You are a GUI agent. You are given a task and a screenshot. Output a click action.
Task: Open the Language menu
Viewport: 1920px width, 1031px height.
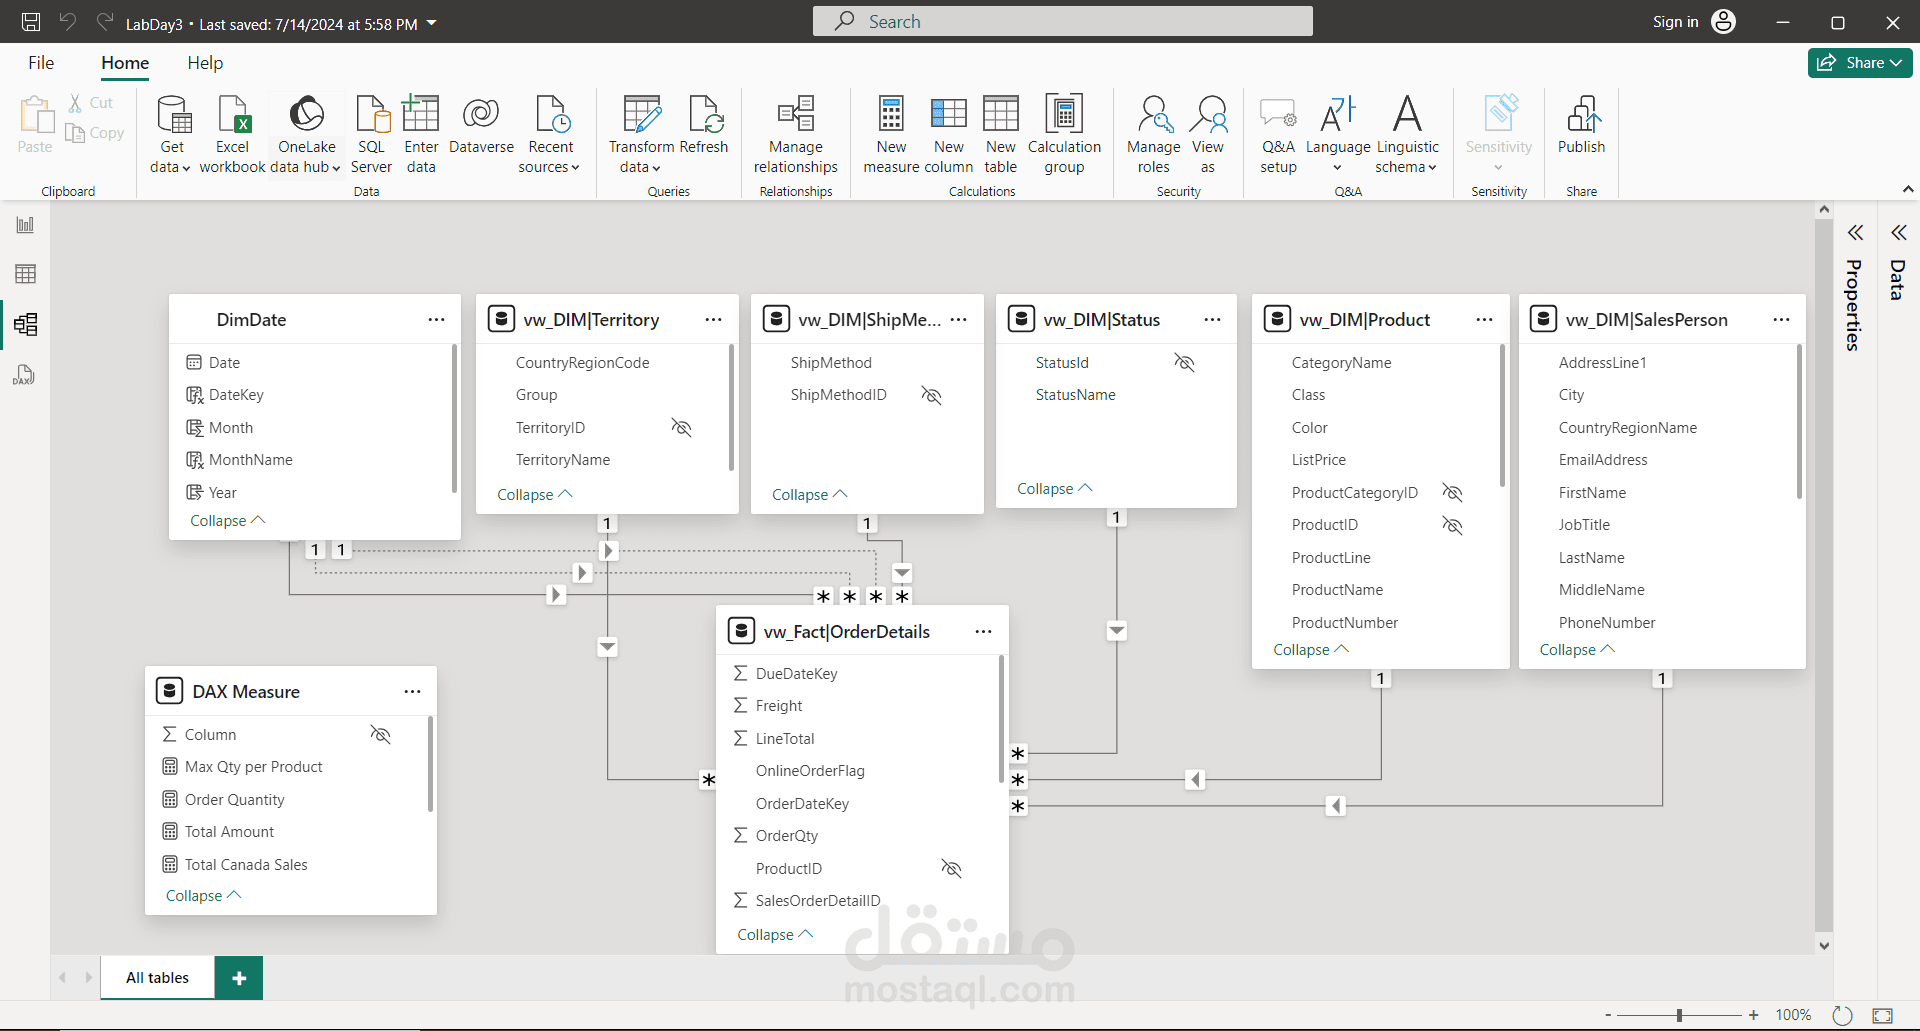click(x=1338, y=134)
